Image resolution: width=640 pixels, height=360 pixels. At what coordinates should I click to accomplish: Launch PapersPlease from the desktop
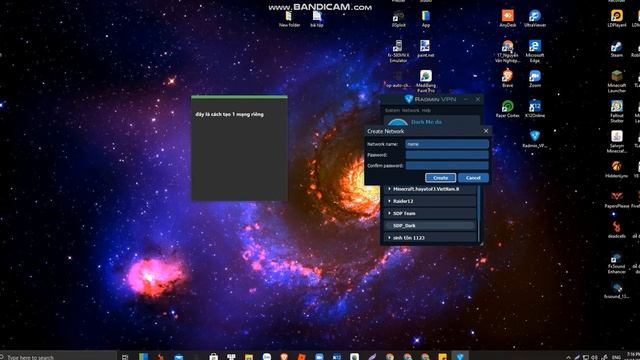coord(617,199)
